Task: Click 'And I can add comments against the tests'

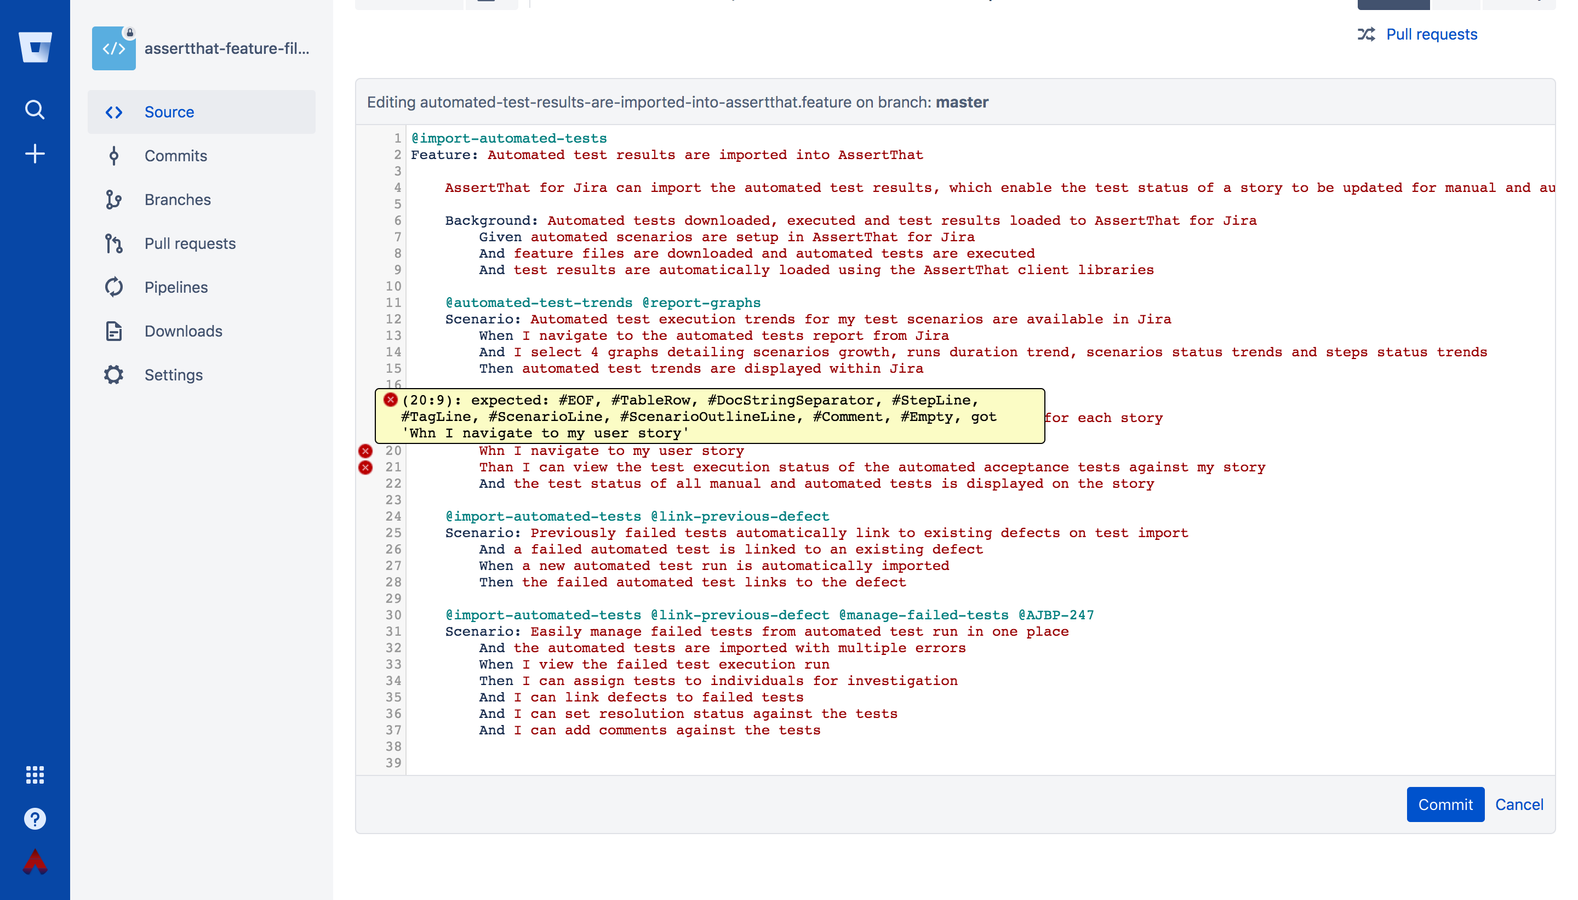Action: click(650, 731)
